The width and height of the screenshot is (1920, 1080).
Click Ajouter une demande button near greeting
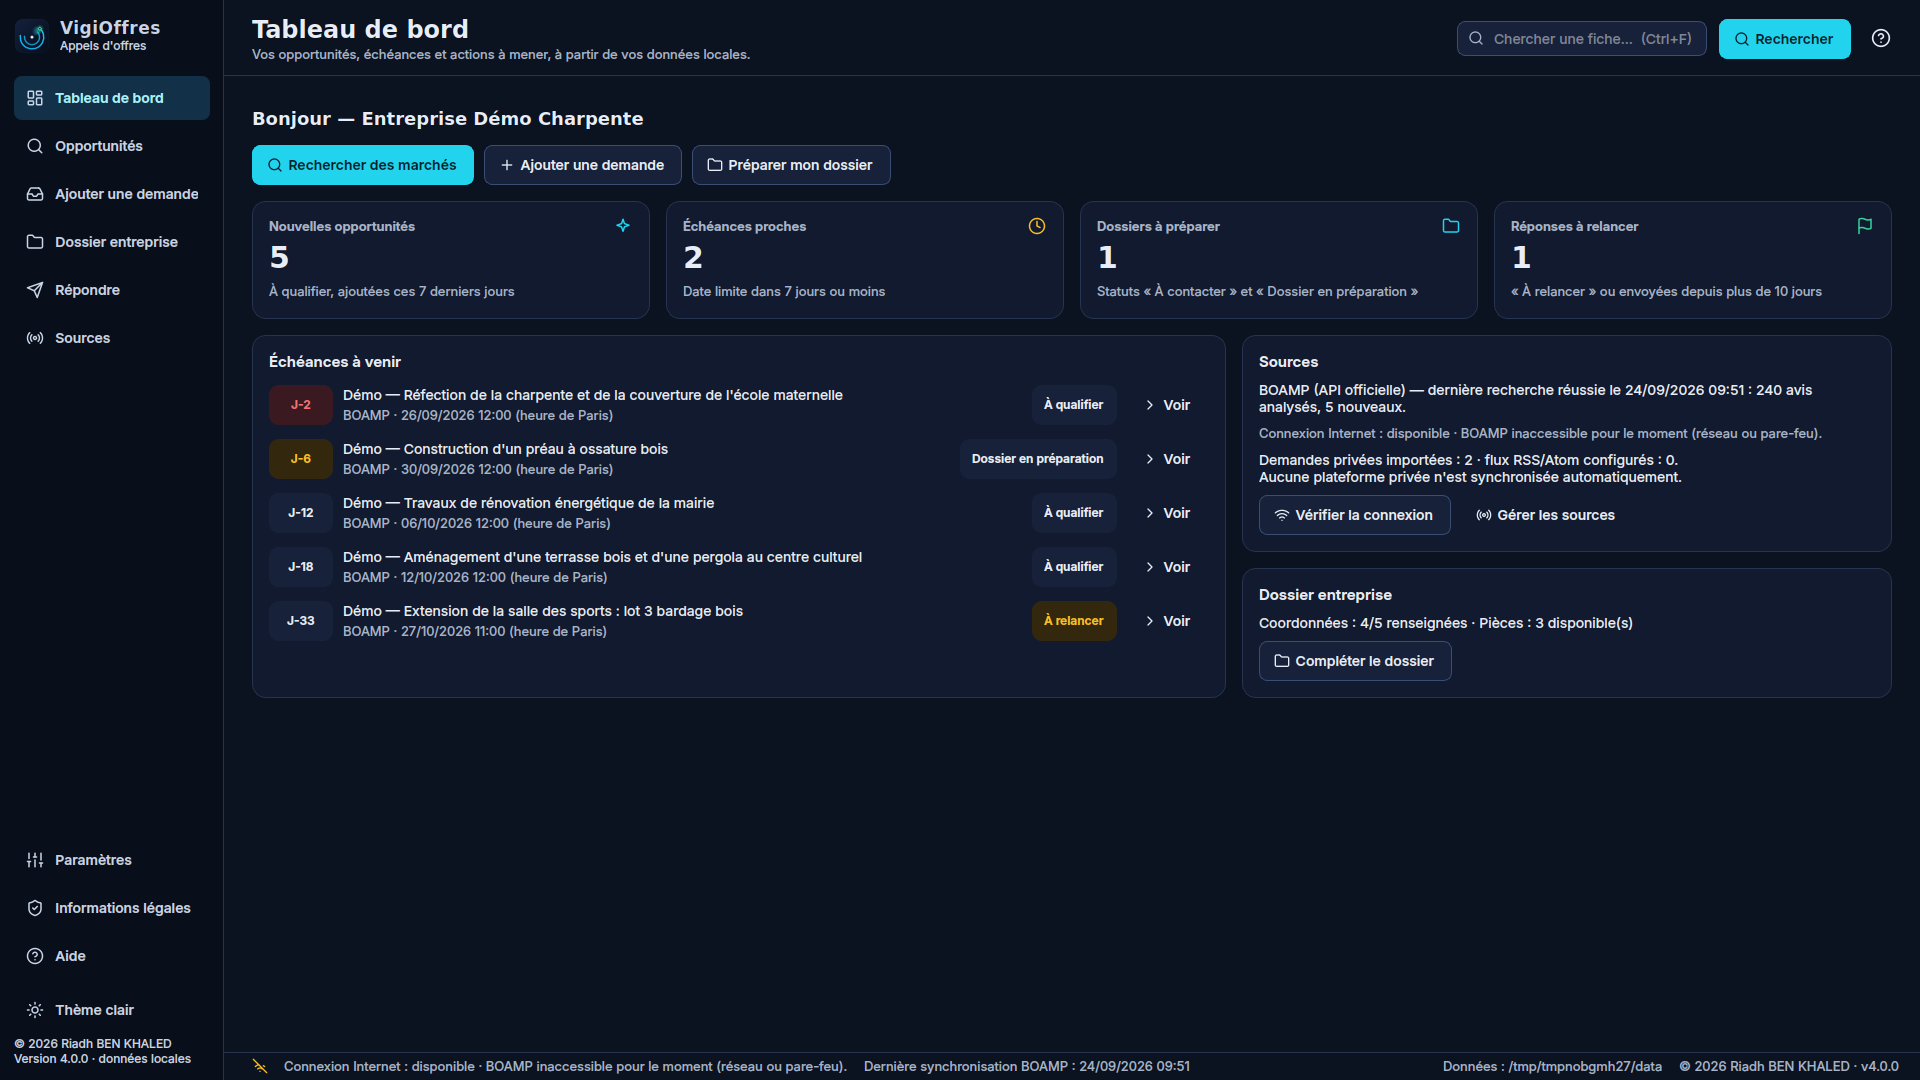583,165
